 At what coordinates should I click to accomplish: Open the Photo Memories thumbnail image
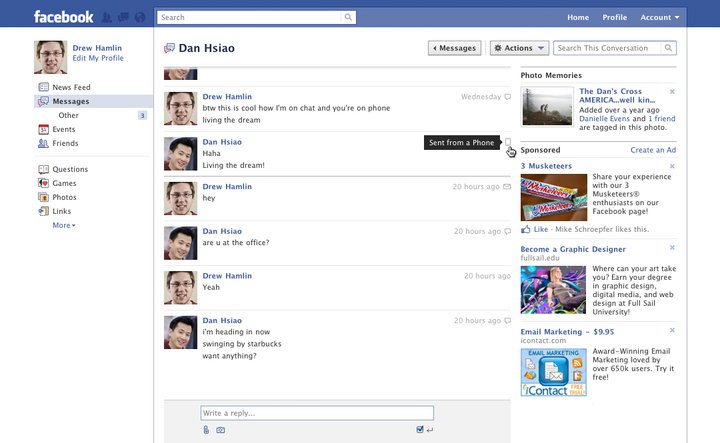click(x=547, y=108)
